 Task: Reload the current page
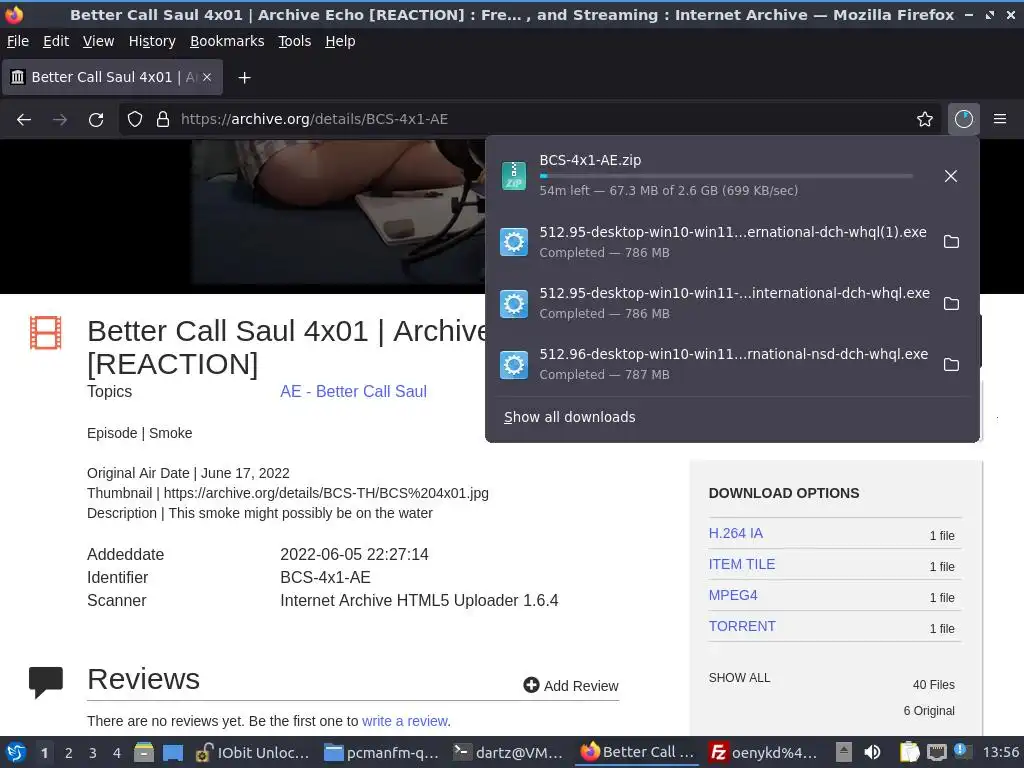(x=96, y=120)
